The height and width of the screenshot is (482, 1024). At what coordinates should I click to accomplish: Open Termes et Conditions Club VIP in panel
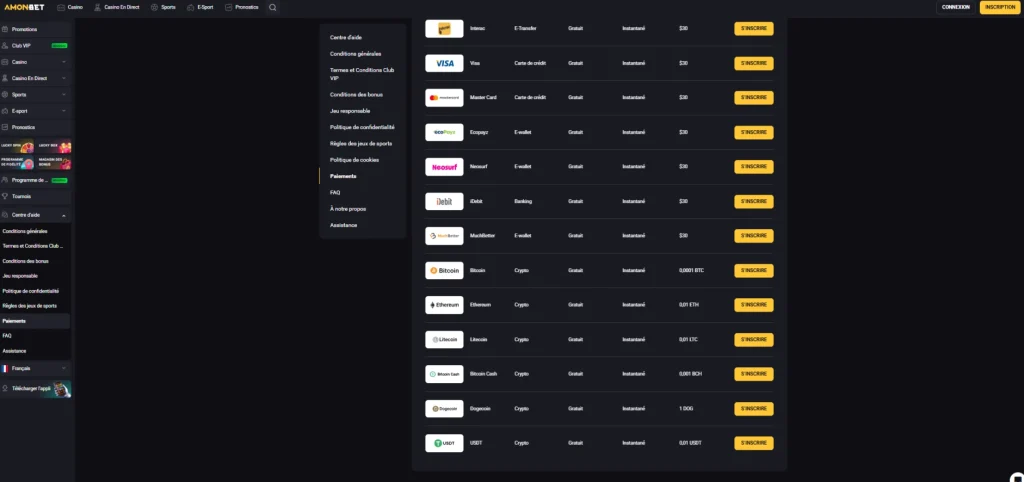(x=362, y=74)
